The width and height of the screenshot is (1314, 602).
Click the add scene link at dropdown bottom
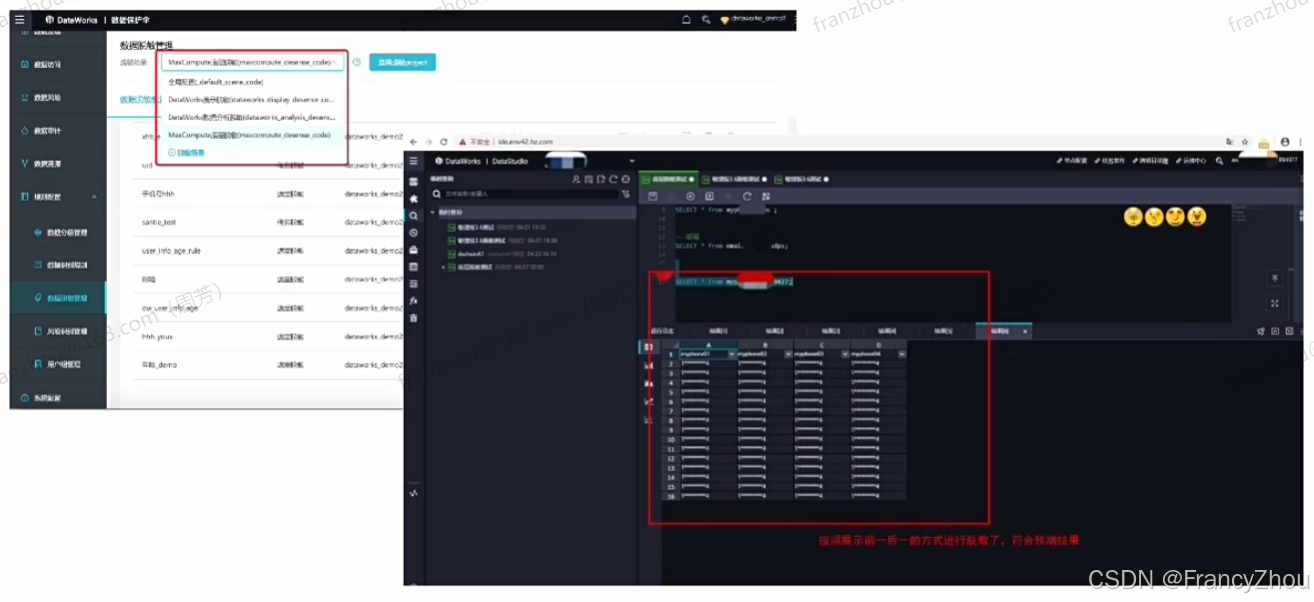[187, 152]
